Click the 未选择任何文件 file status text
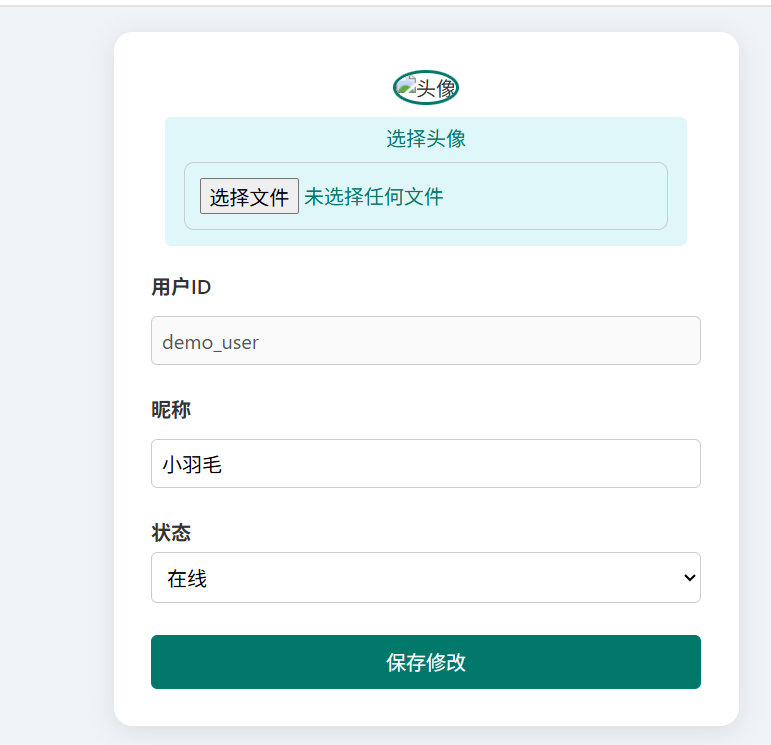The height and width of the screenshot is (745, 771). click(374, 196)
